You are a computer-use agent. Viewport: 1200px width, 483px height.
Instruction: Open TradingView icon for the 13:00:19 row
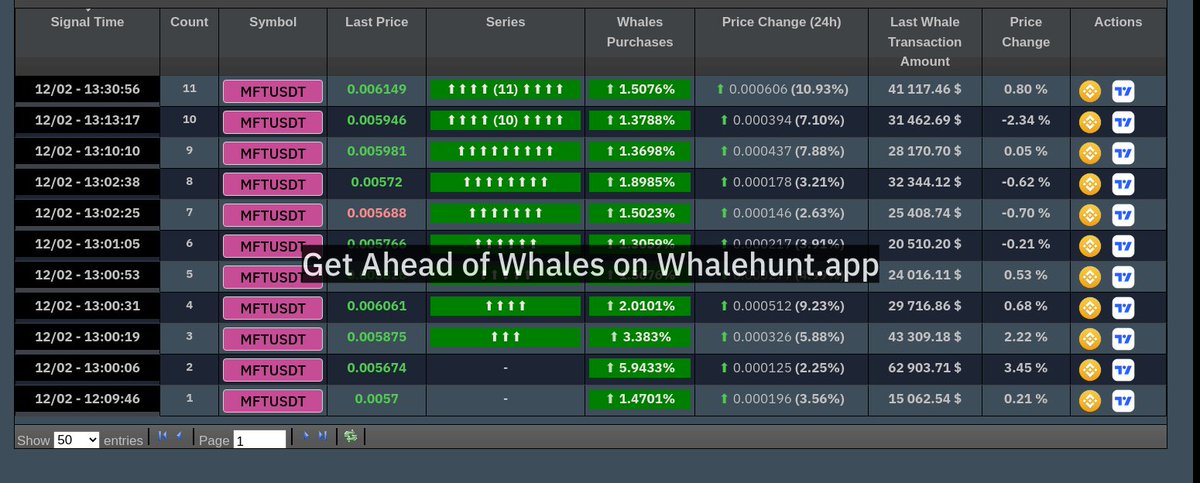[1123, 339]
